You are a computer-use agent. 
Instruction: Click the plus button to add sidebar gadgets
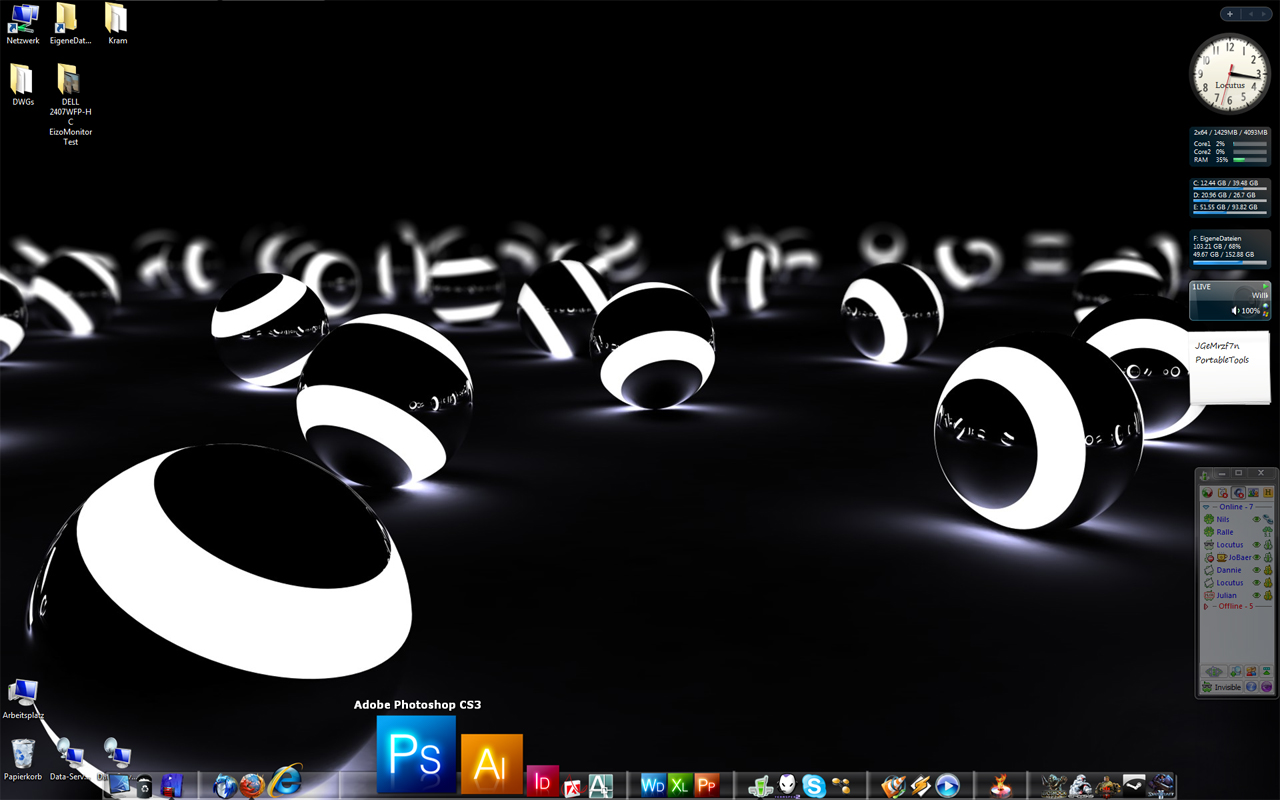pos(1230,14)
